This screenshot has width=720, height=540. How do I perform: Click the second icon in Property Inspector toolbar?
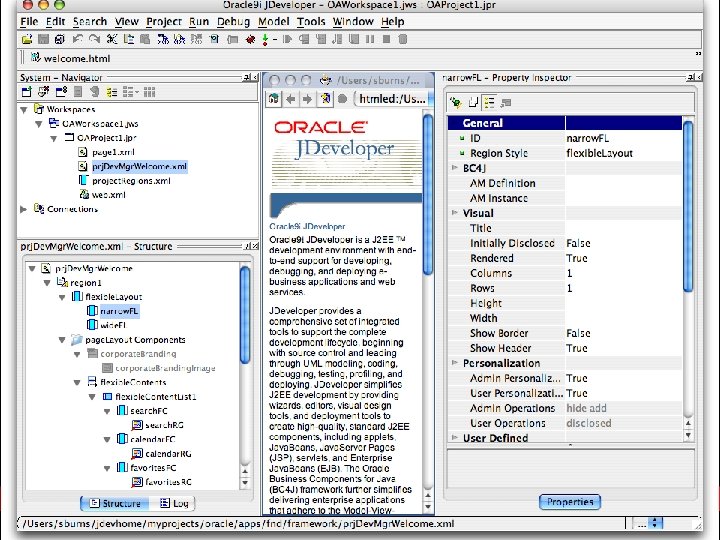click(x=473, y=102)
